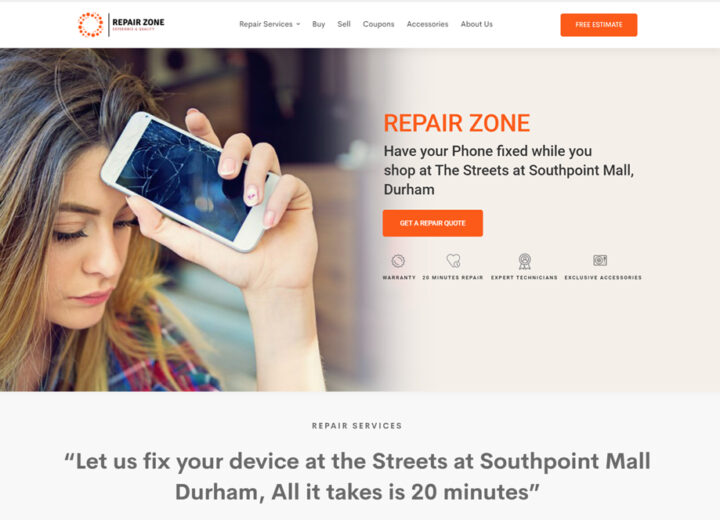Open the Sell menu item
720x520 pixels.
tap(343, 24)
